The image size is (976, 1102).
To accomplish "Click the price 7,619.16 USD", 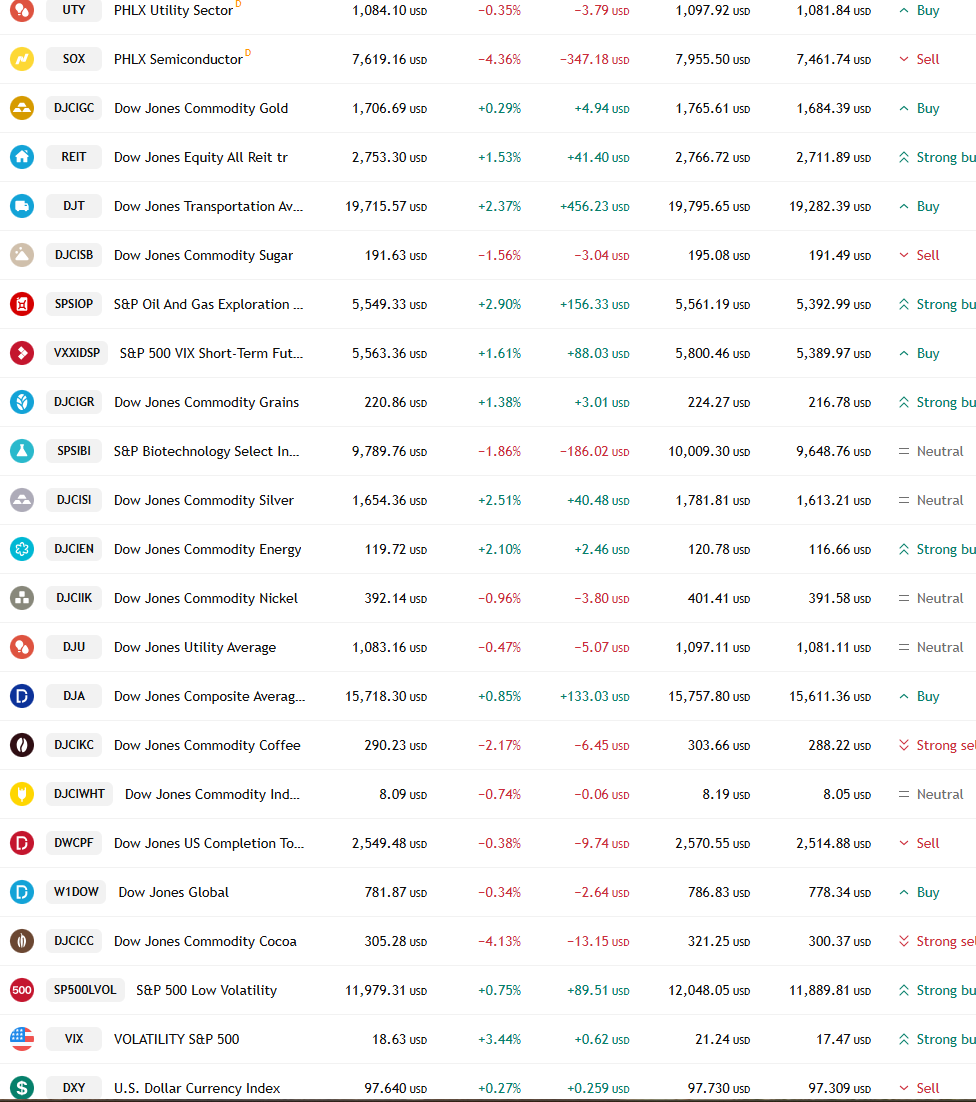I will click(x=389, y=60).
